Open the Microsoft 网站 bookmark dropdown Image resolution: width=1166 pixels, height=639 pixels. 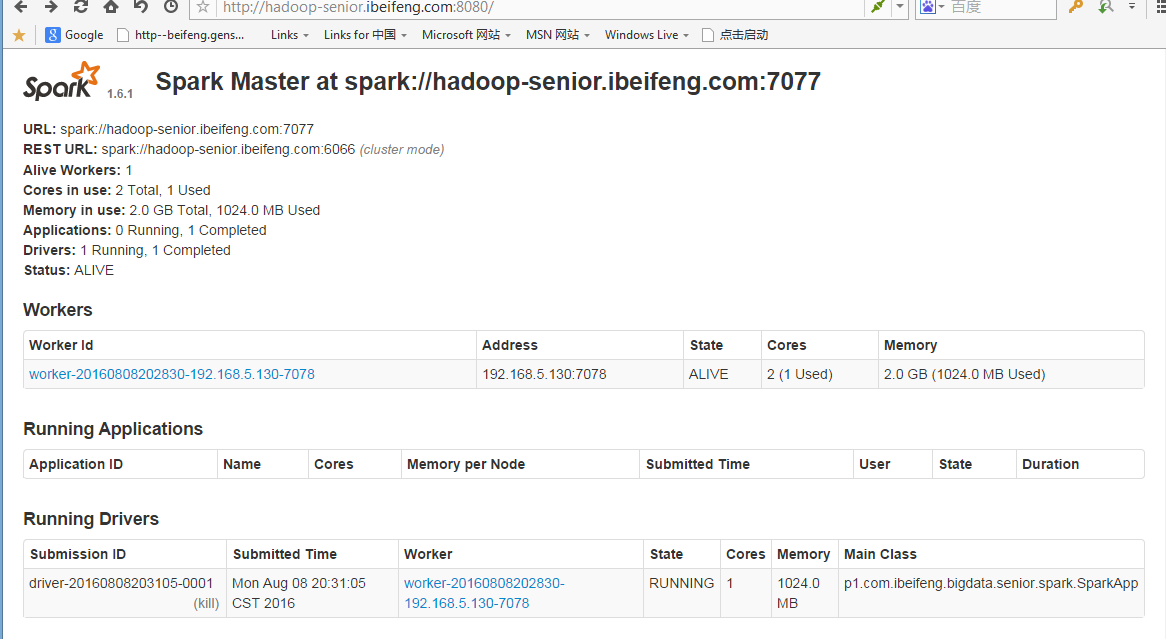(x=466, y=35)
